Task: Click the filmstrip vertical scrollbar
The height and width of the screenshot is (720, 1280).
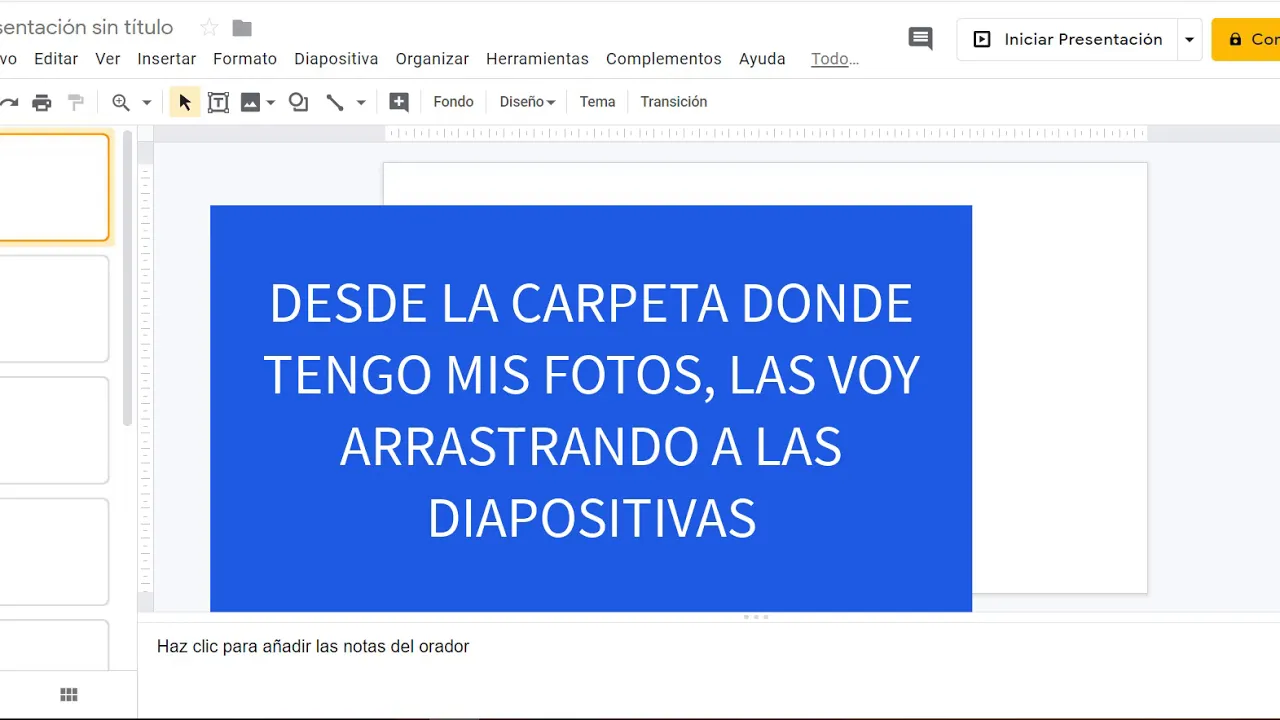Action: (x=127, y=280)
